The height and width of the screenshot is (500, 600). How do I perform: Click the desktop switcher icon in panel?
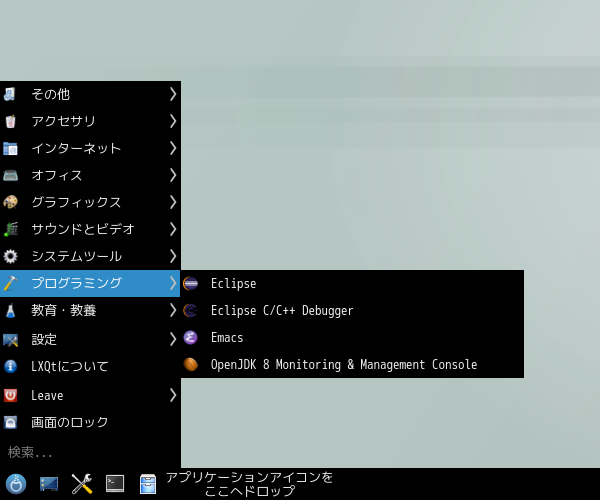[49, 484]
